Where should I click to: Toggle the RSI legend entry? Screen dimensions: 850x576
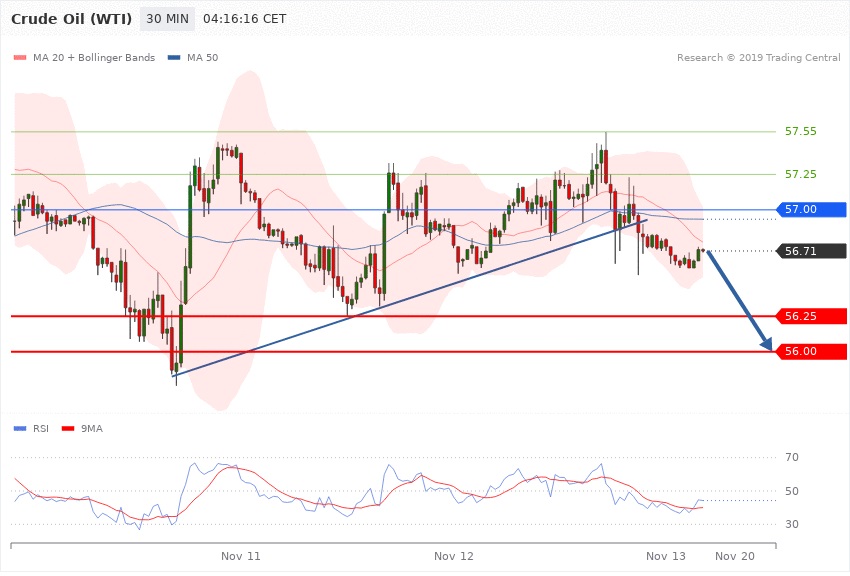[32, 429]
